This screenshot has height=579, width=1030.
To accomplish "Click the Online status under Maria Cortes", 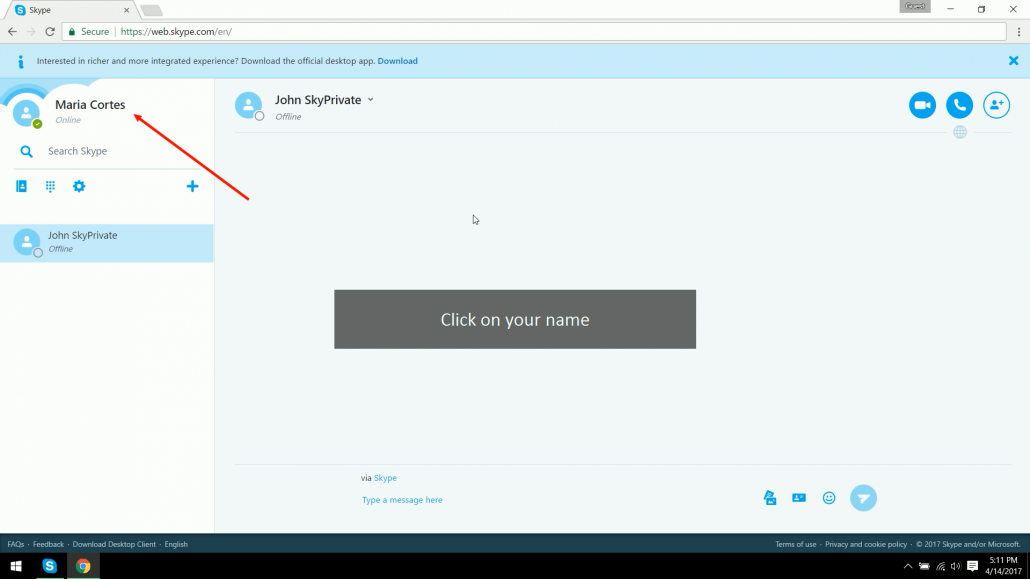I will click(68, 120).
